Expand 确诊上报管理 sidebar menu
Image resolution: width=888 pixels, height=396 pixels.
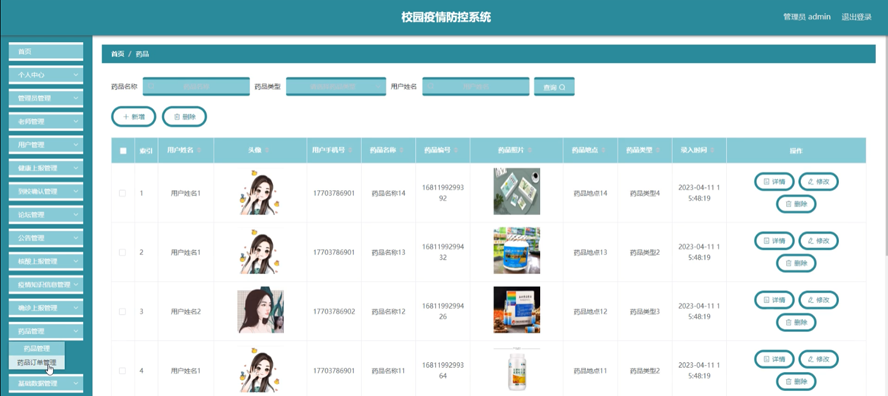[46, 308]
